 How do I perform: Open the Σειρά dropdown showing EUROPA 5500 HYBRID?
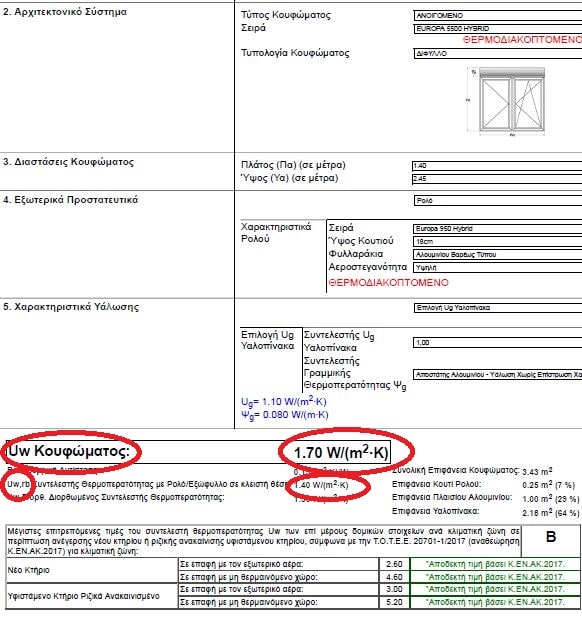(x=498, y=29)
